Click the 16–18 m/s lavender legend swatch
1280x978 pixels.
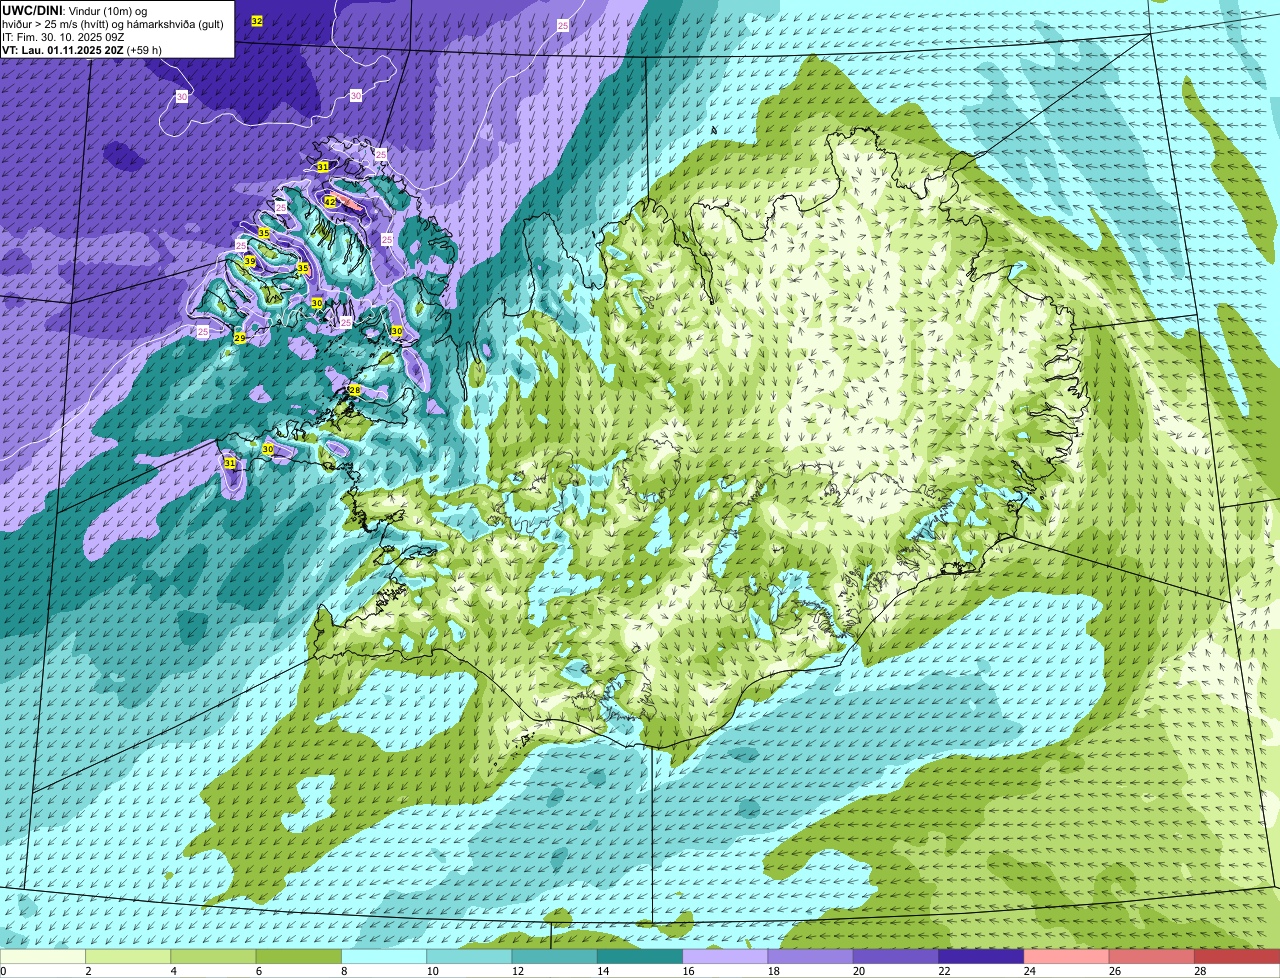(x=725, y=957)
